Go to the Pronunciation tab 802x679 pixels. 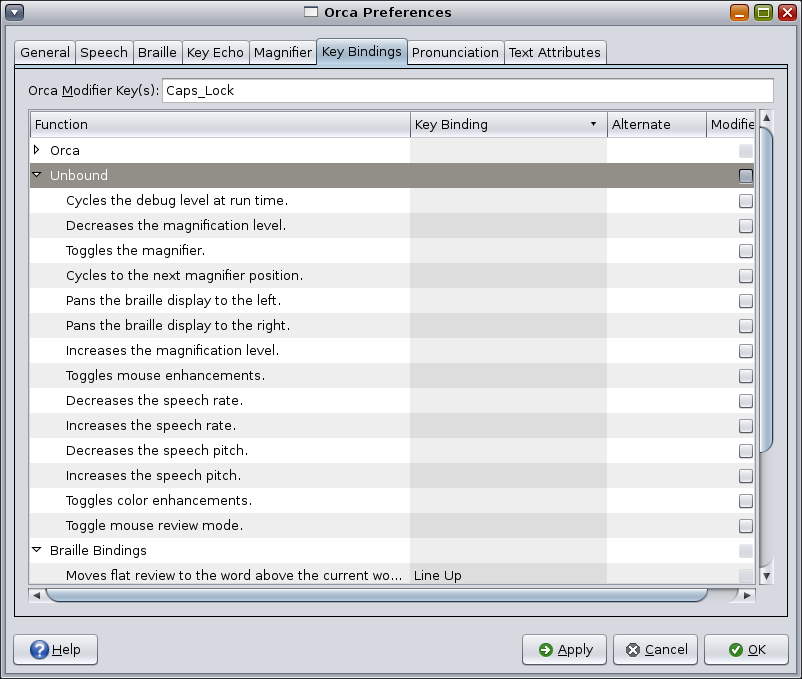[x=455, y=53]
